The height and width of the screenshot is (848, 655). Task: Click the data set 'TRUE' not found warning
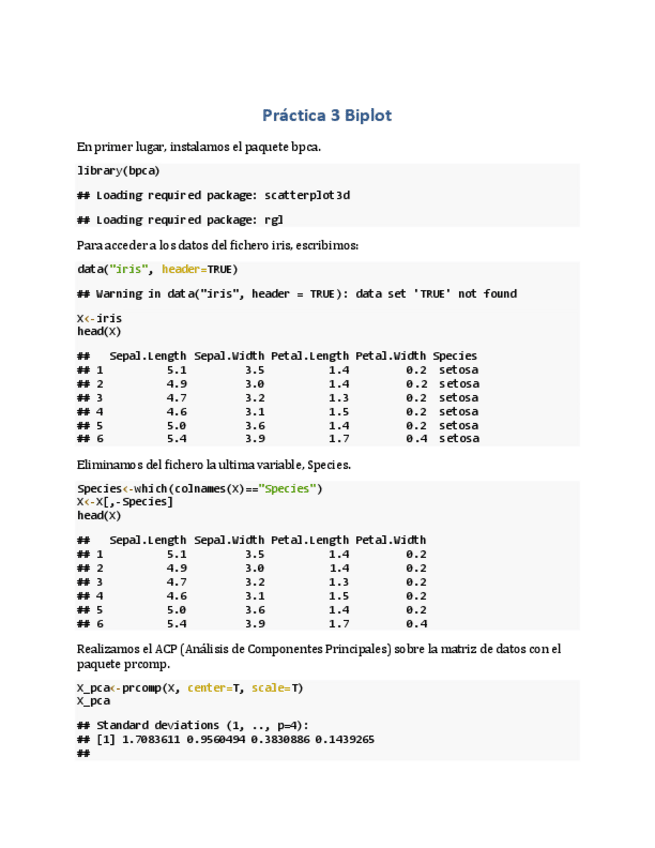point(296,294)
